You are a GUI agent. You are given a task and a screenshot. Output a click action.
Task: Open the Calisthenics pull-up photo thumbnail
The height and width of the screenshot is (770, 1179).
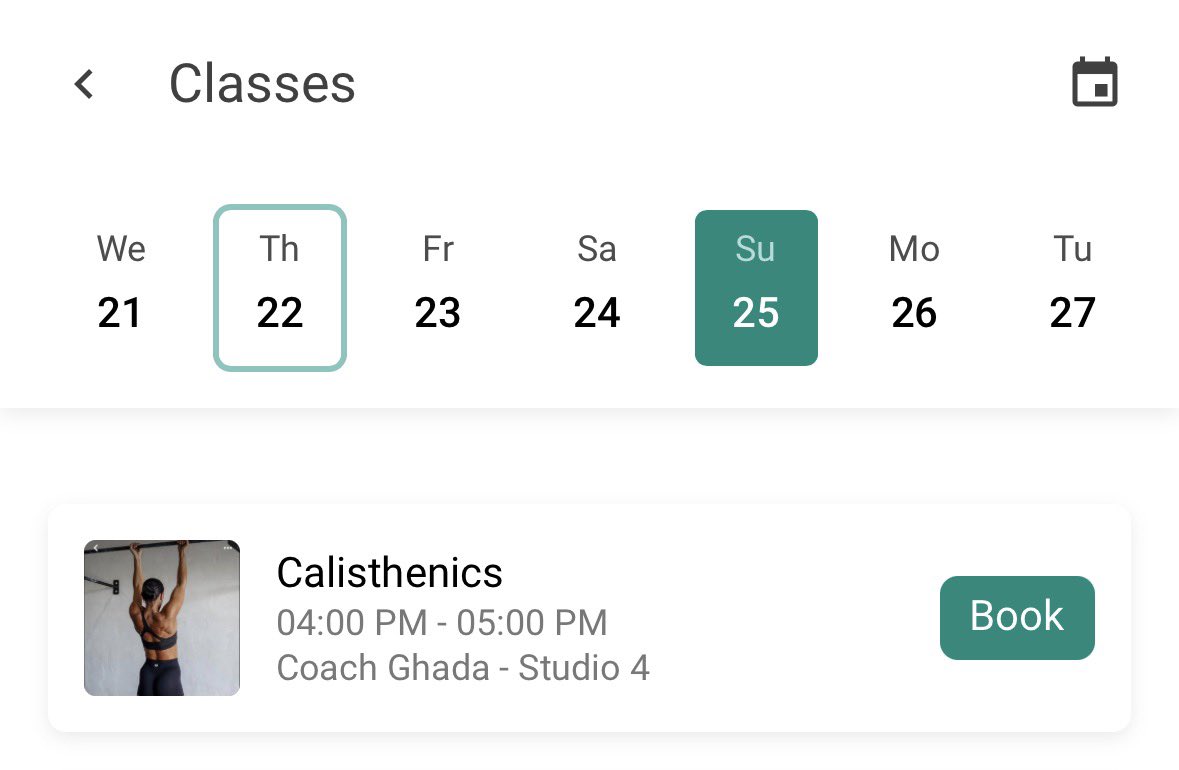point(162,617)
